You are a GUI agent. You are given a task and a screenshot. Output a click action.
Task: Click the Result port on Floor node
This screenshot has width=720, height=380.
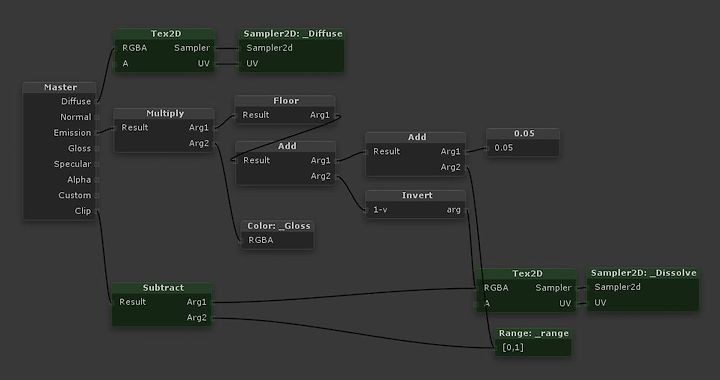(x=256, y=115)
